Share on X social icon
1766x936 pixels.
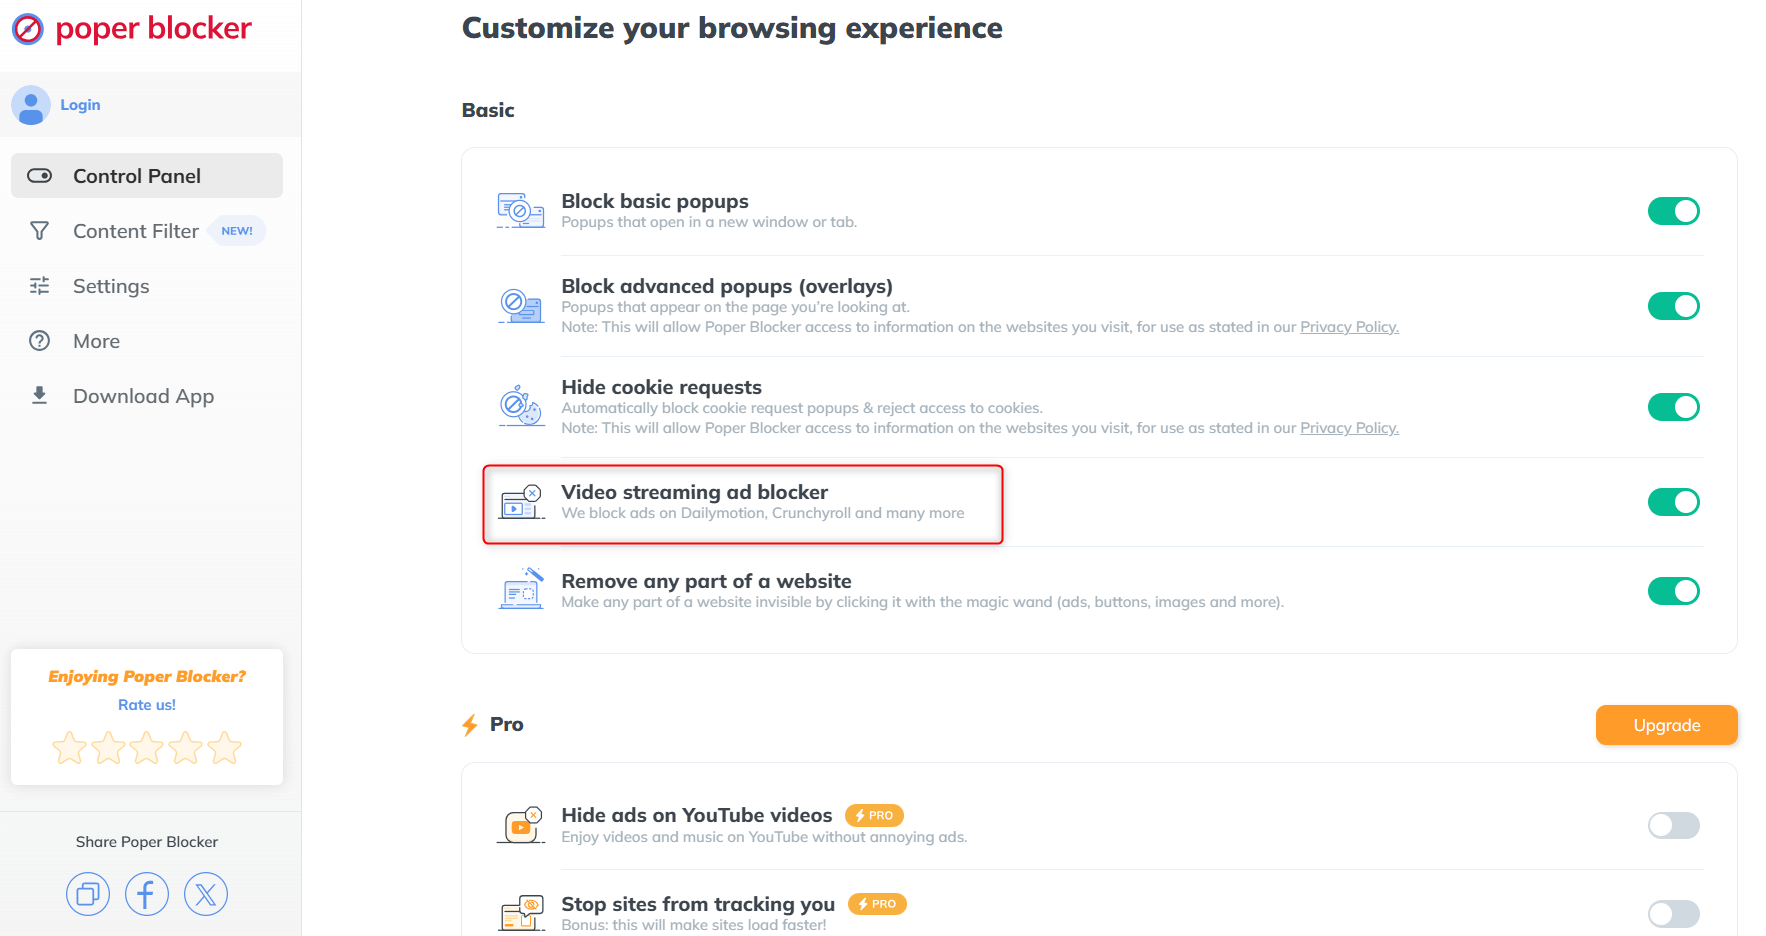[206, 893]
